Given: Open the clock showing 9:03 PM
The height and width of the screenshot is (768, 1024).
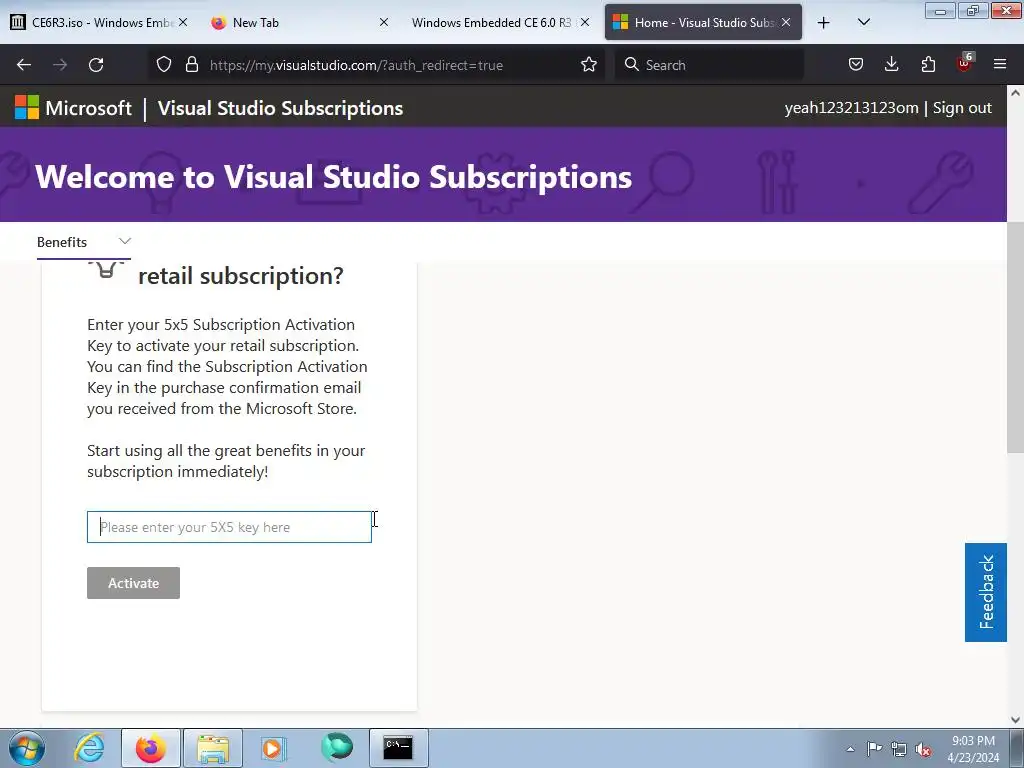Looking at the screenshot, I should (973, 749).
